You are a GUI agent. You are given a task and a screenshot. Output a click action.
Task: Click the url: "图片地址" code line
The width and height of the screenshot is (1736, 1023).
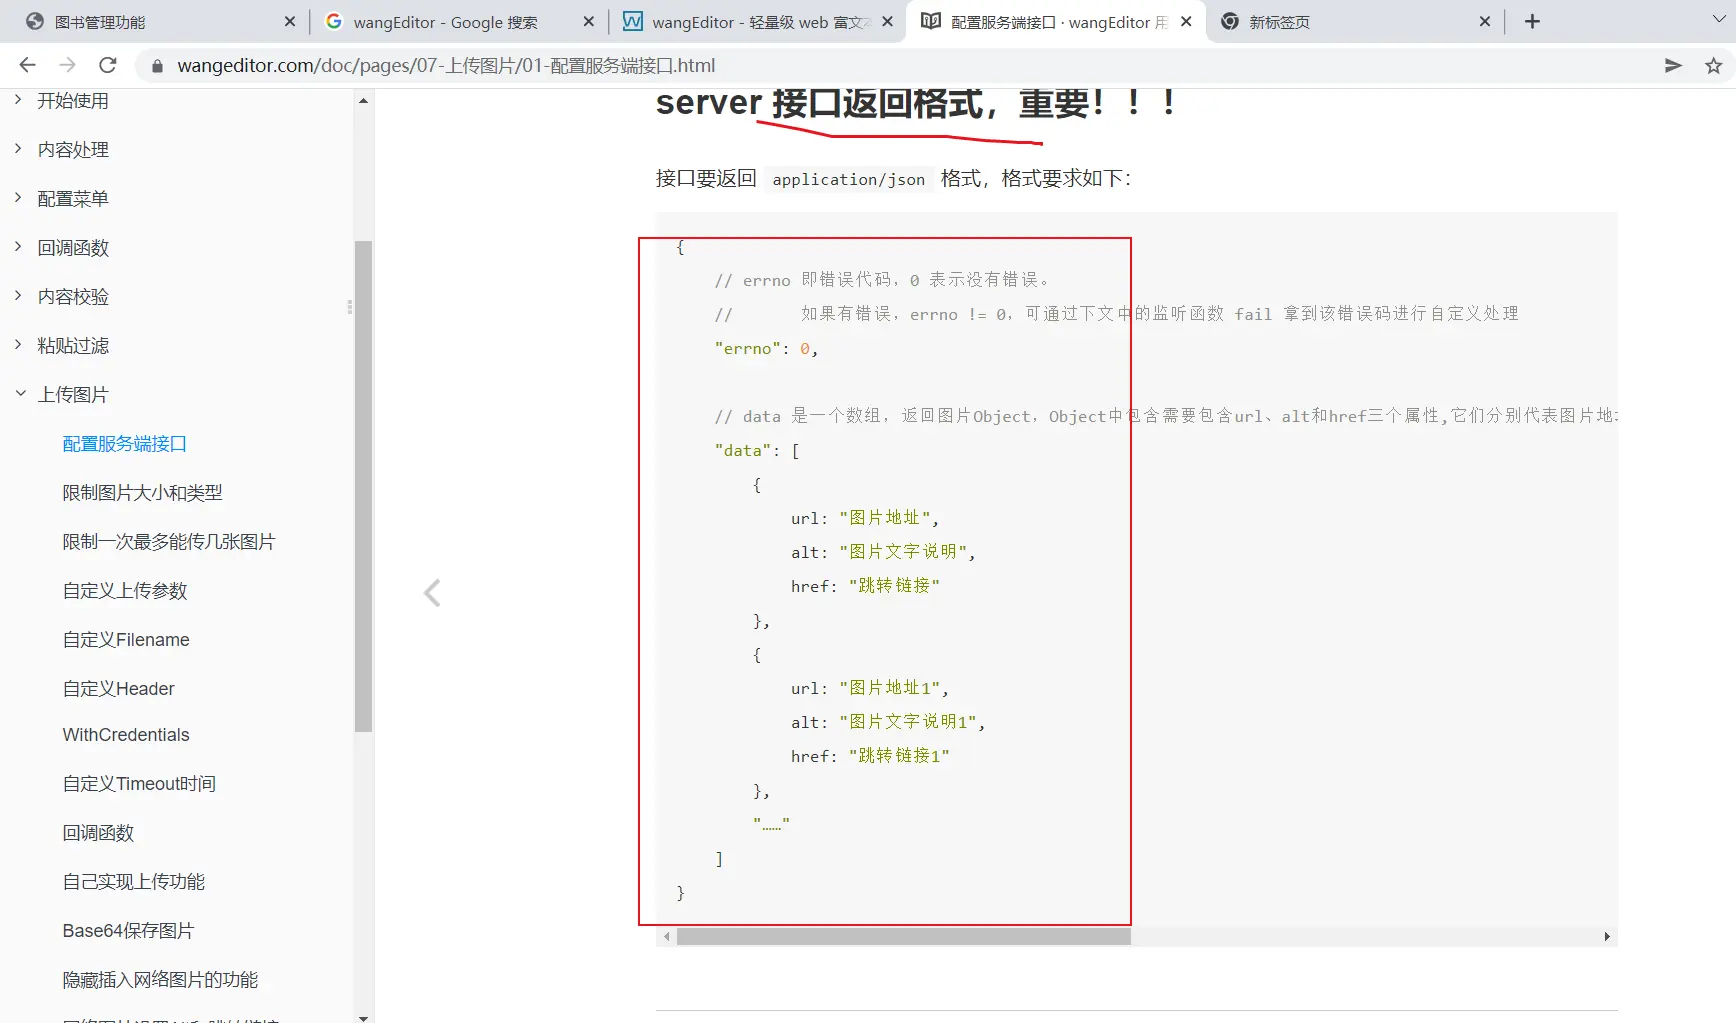pos(865,518)
